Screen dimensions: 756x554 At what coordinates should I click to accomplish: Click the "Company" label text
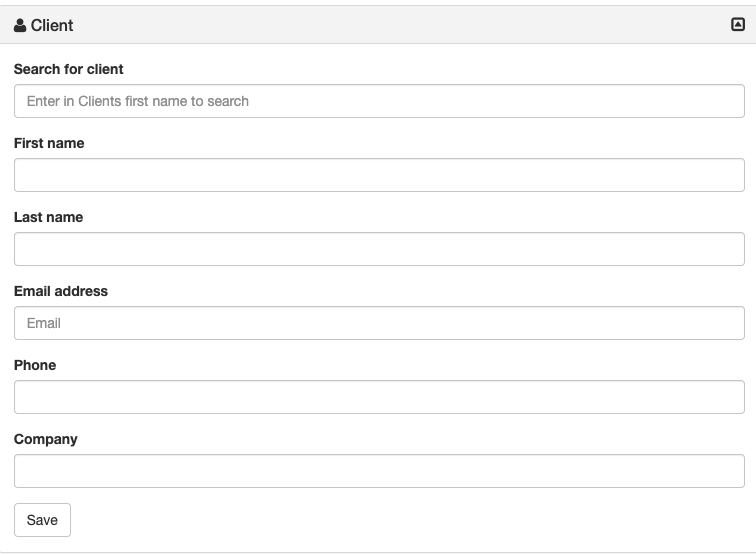click(x=45, y=439)
